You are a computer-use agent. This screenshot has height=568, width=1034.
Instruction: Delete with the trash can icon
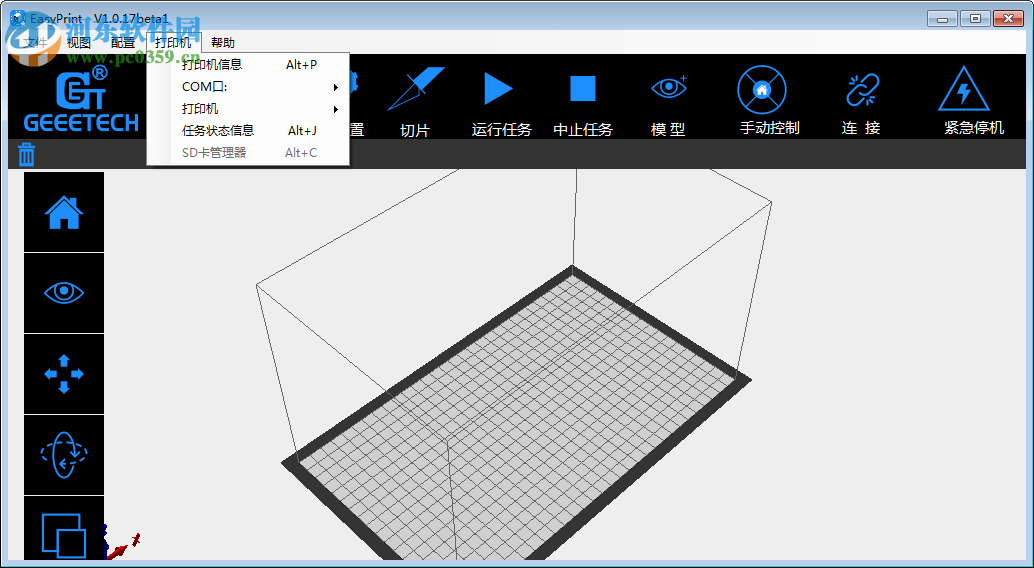coord(26,154)
